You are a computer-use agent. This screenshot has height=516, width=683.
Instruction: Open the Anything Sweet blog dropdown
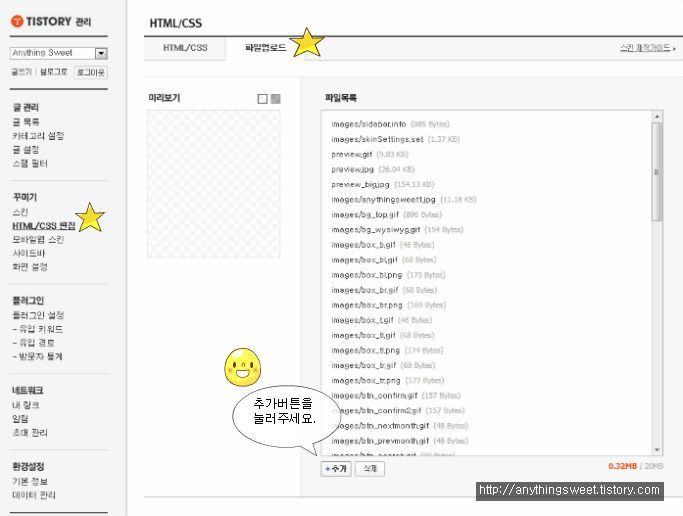pos(101,53)
